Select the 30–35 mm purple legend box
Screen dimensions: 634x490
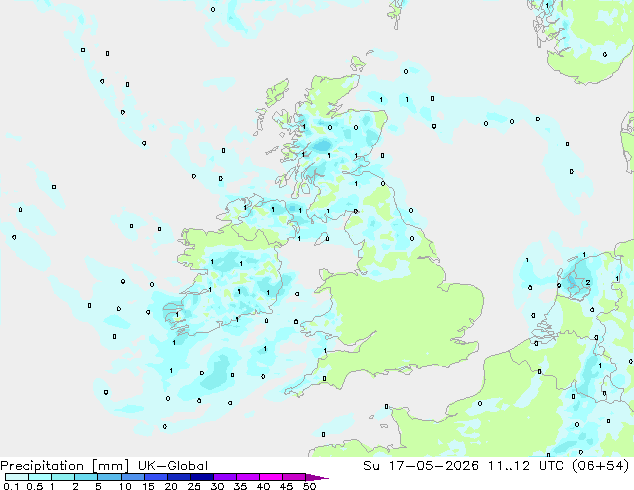[x=224, y=477]
